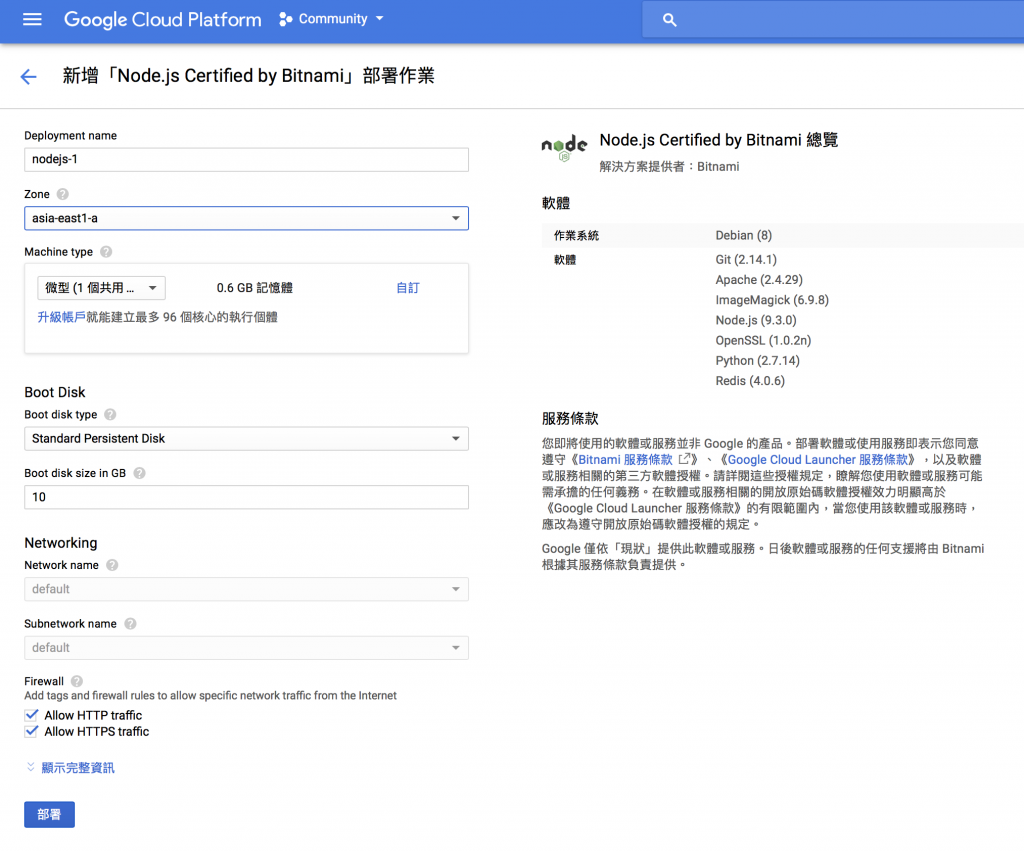Viewport: 1024px width, 851px height.
Task: Open the Network name default dropdown
Action: point(246,589)
